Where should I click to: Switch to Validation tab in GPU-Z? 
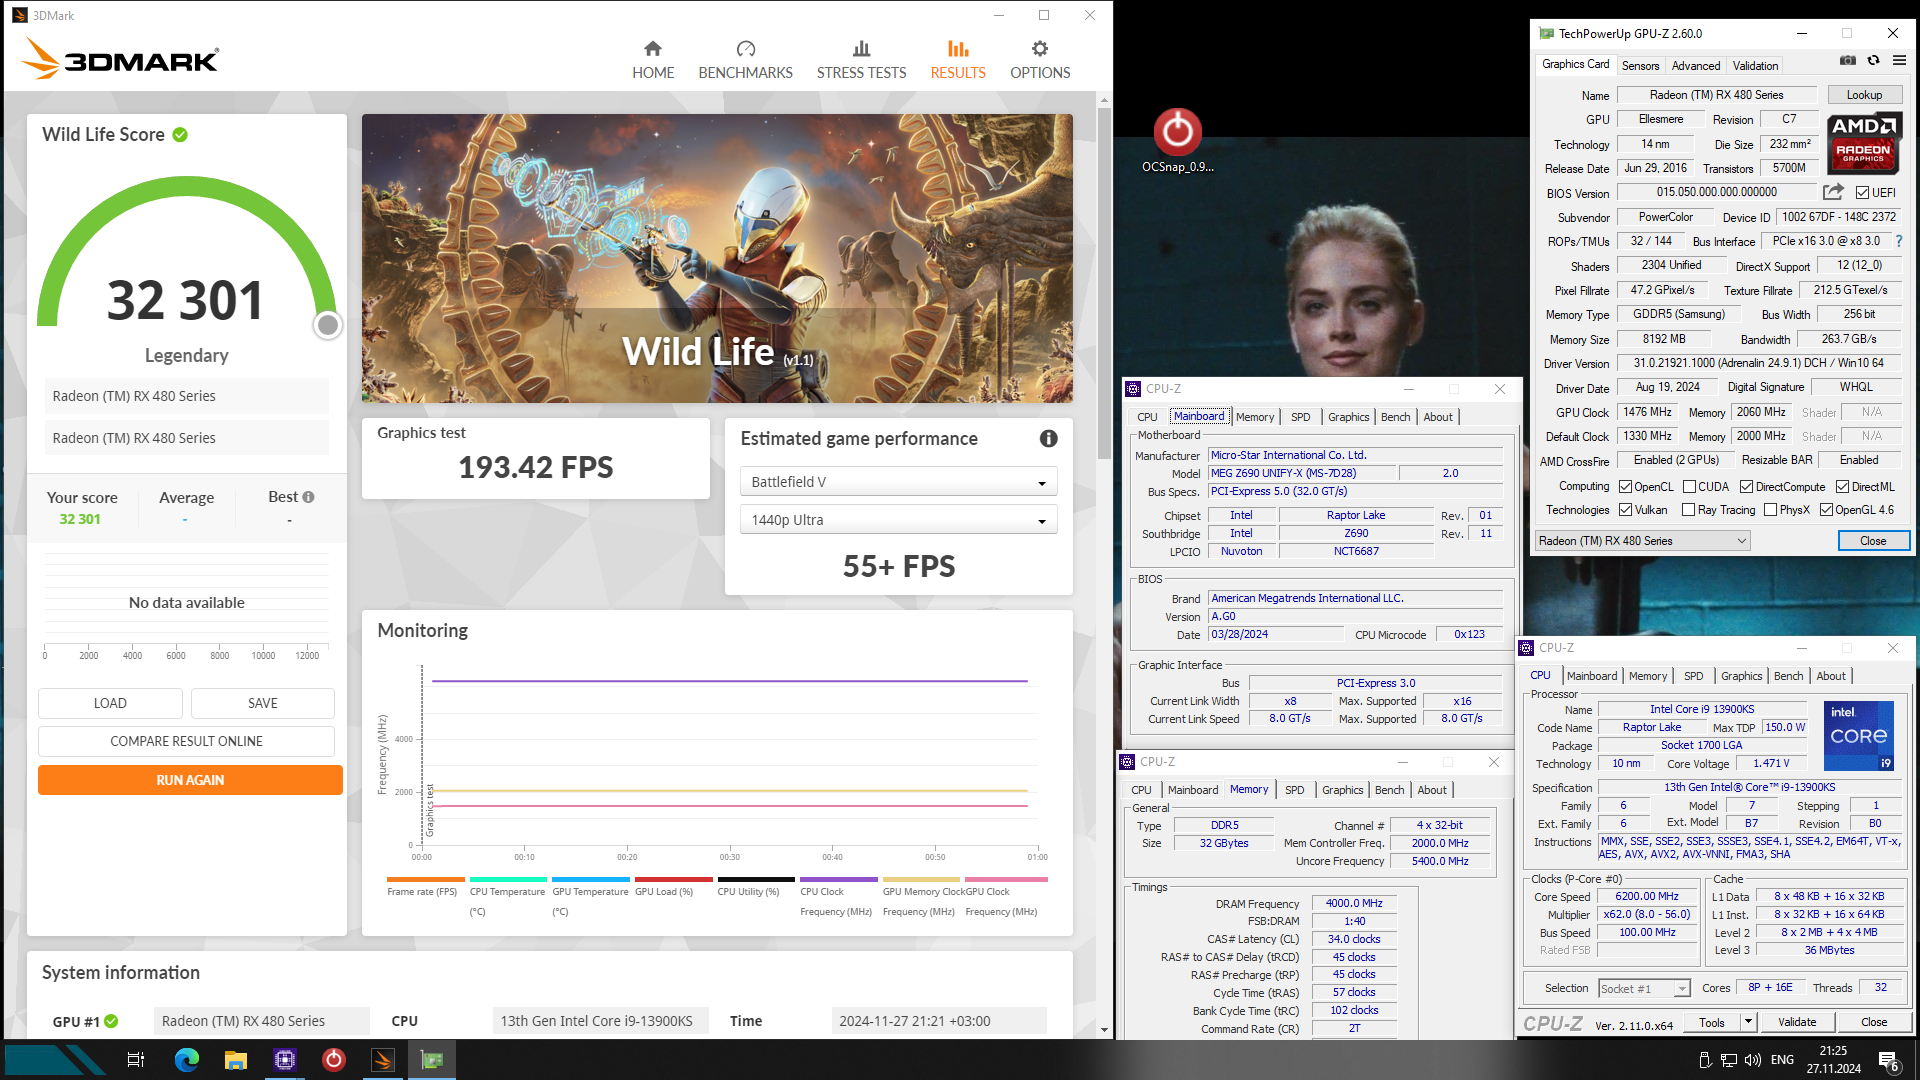(x=1755, y=66)
